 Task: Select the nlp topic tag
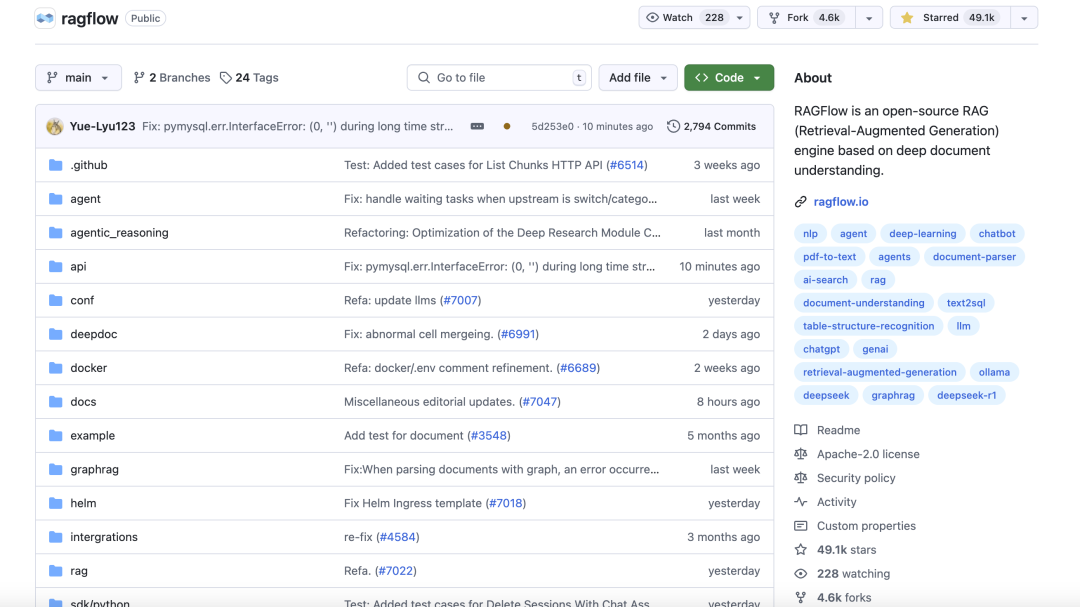(x=810, y=234)
